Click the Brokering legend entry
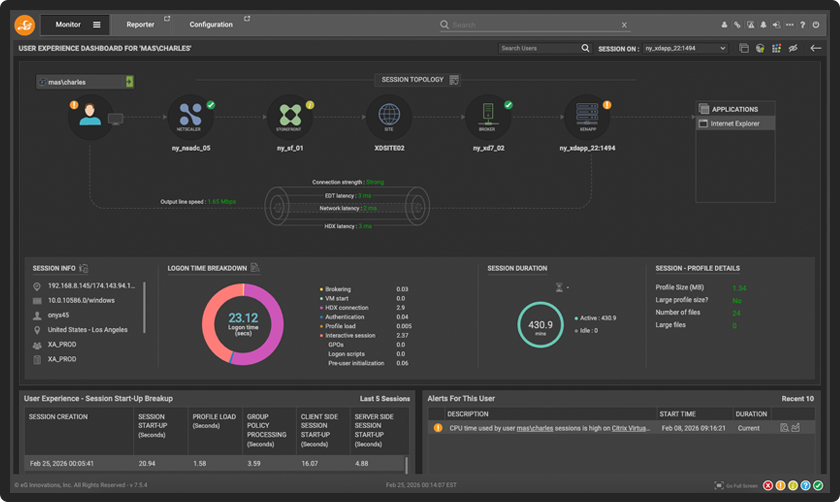The image size is (840, 502). pos(338,289)
